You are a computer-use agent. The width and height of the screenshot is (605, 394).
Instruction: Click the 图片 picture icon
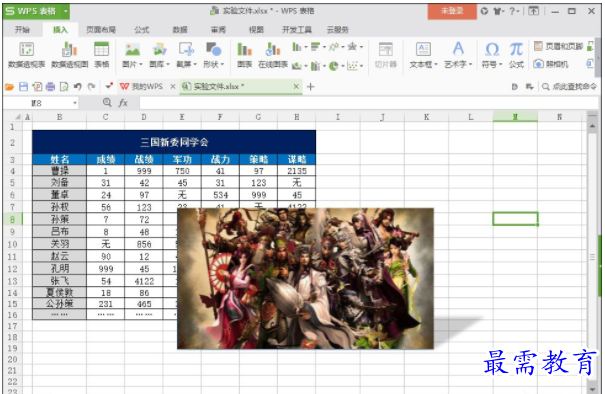point(132,50)
